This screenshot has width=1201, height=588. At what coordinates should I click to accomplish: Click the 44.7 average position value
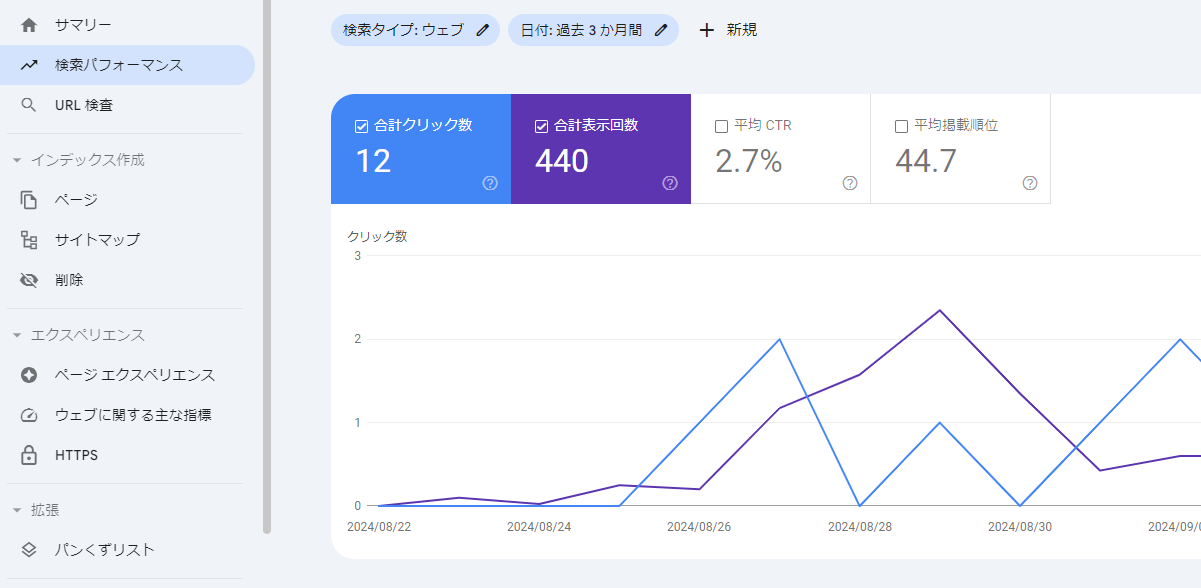pos(926,161)
